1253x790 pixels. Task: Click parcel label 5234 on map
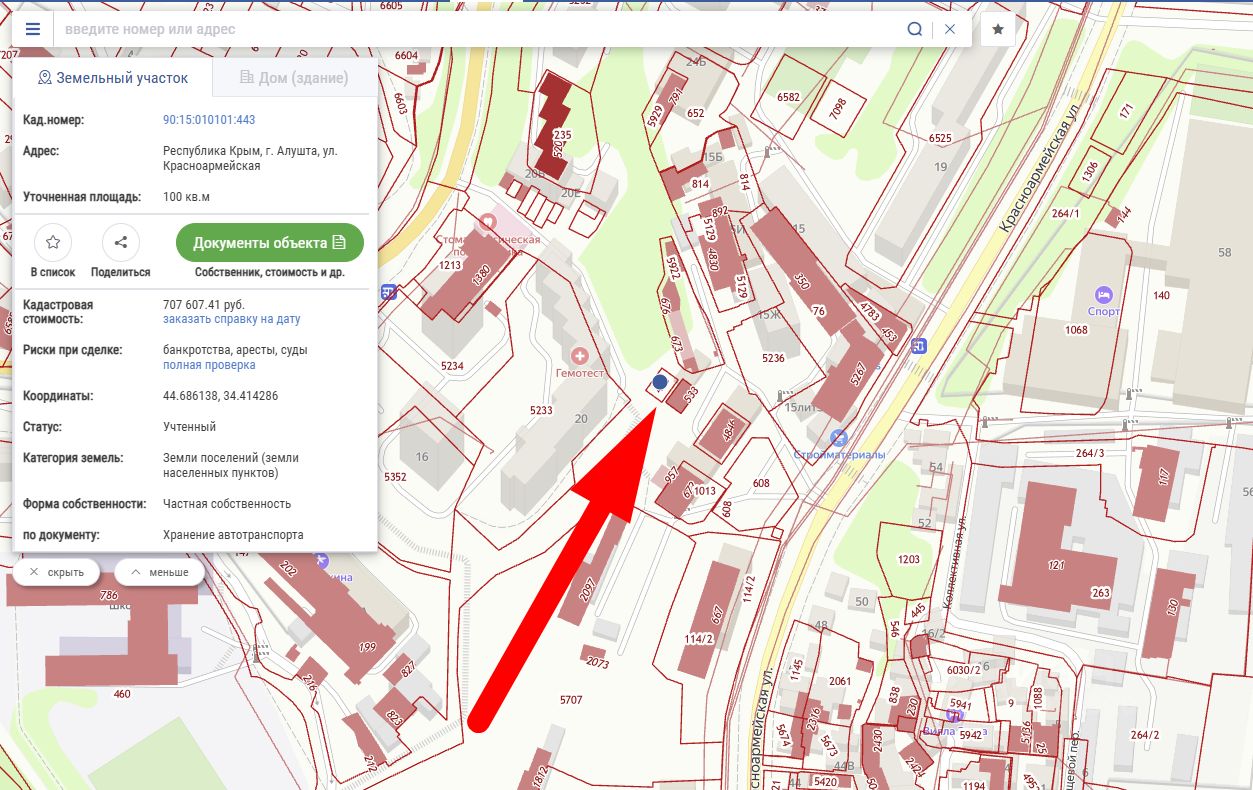452,366
